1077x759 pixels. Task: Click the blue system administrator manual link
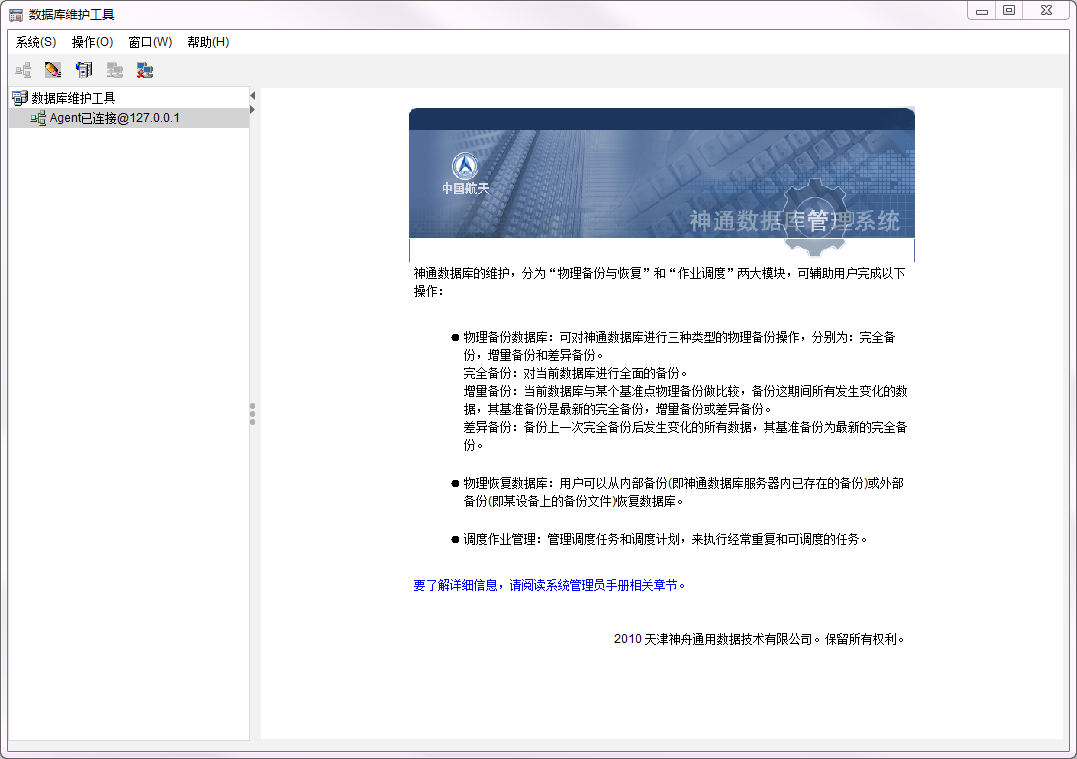[x=550, y=585]
